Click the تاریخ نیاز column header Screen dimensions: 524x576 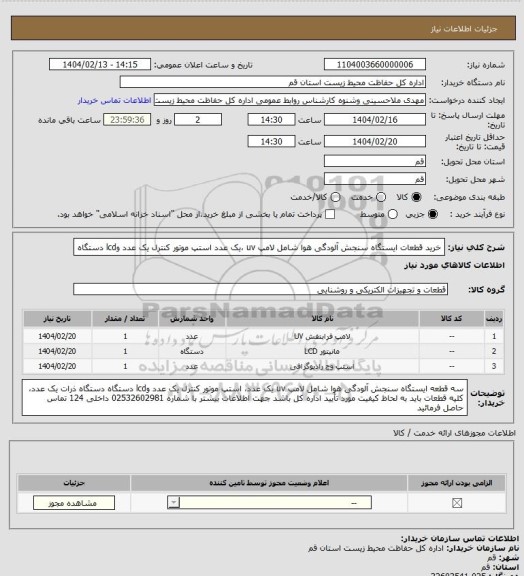click(57, 319)
